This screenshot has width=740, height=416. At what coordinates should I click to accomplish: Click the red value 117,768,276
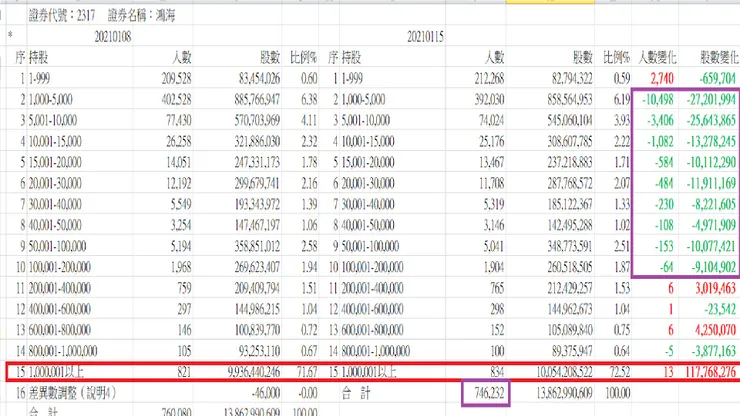(711, 372)
